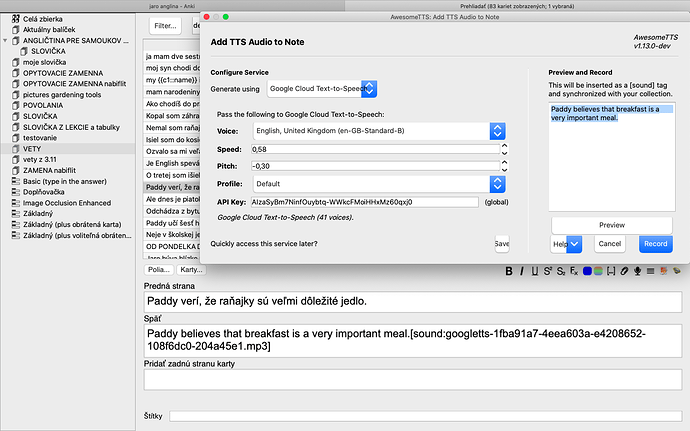Select the ZAMENA nabiflit deck
Image resolution: width=690 pixels, height=431 pixels.
click(x=49, y=170)
